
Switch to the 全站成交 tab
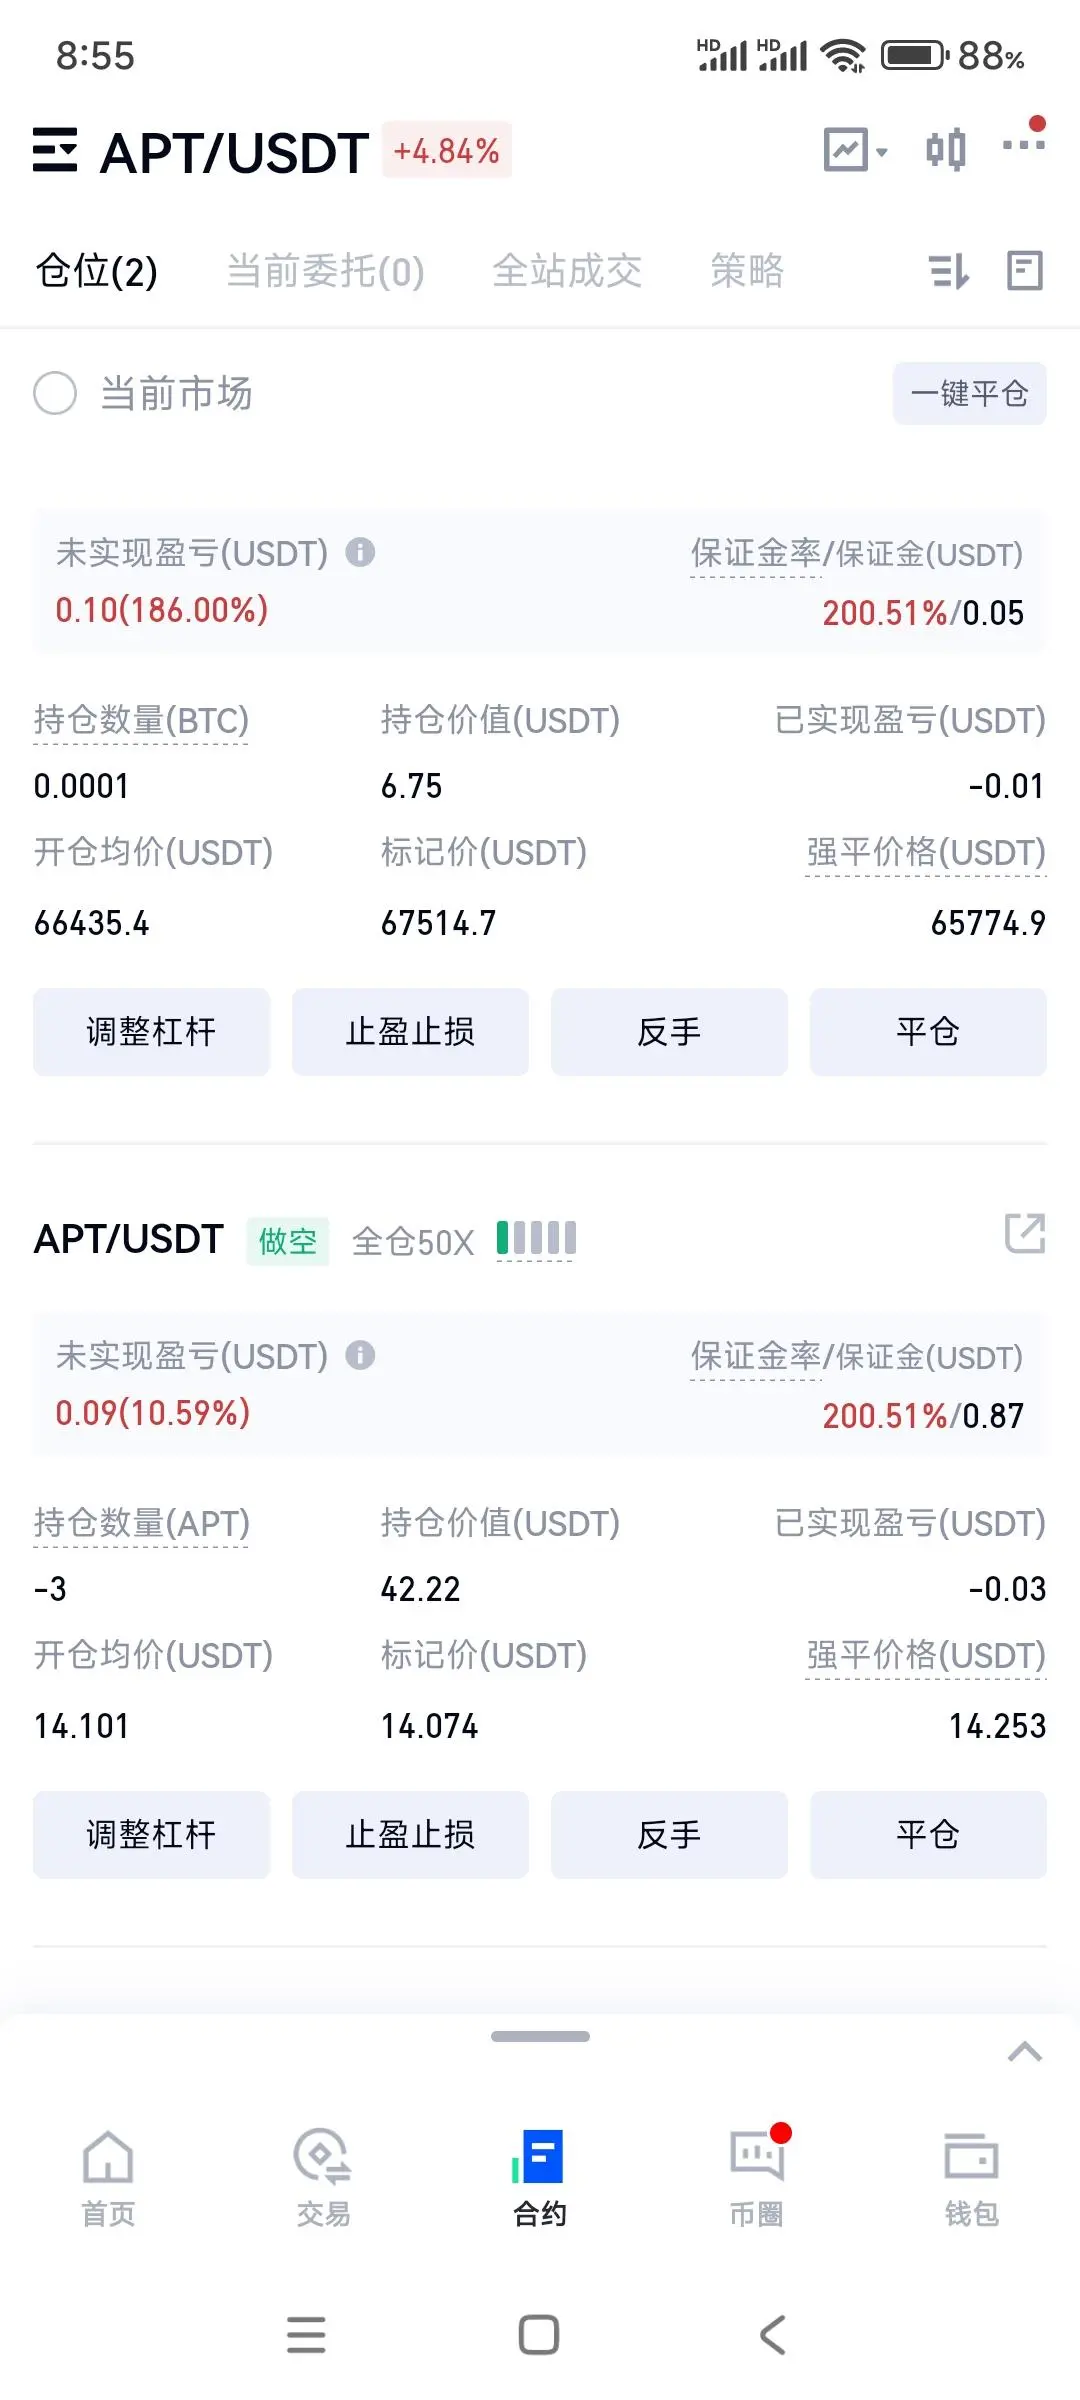566,271
